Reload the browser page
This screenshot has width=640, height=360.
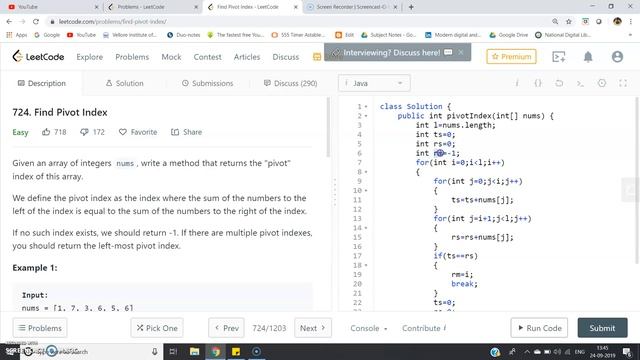click(x=36, y=21)
